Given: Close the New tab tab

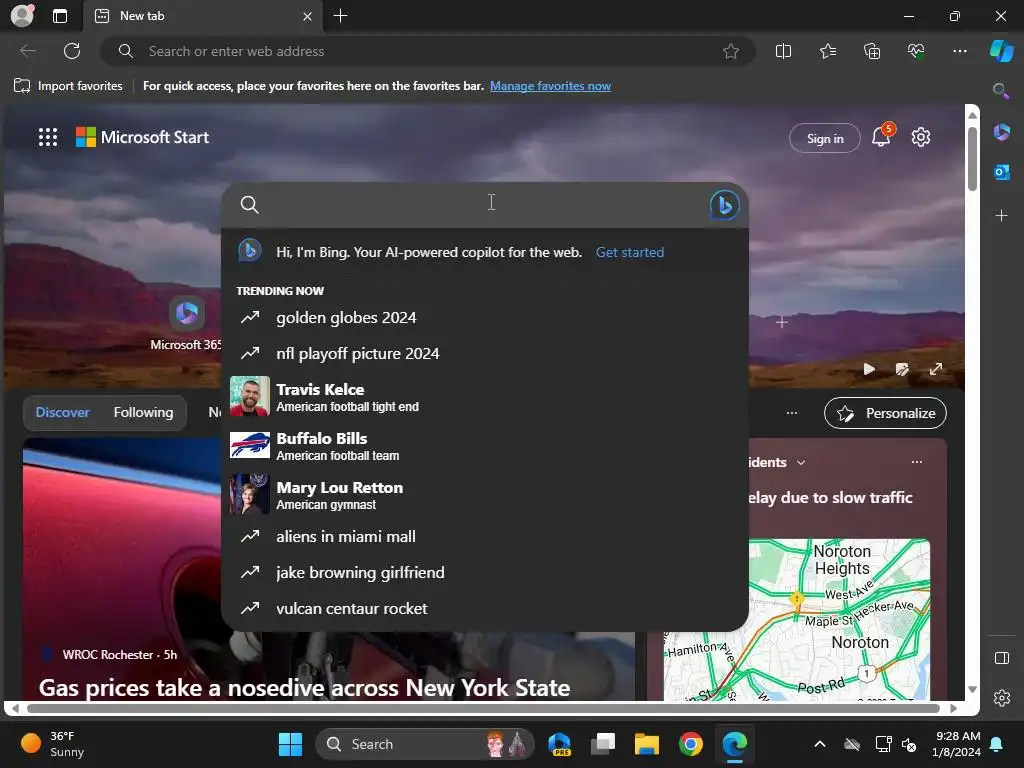Looking at the screenshot, I should tap(307, 16).
